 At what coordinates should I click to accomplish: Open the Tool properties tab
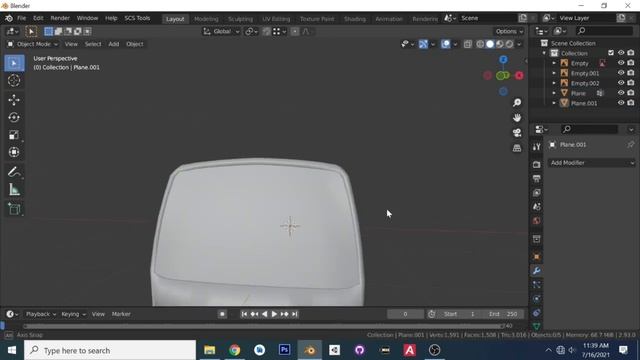(x=536, y=147)
